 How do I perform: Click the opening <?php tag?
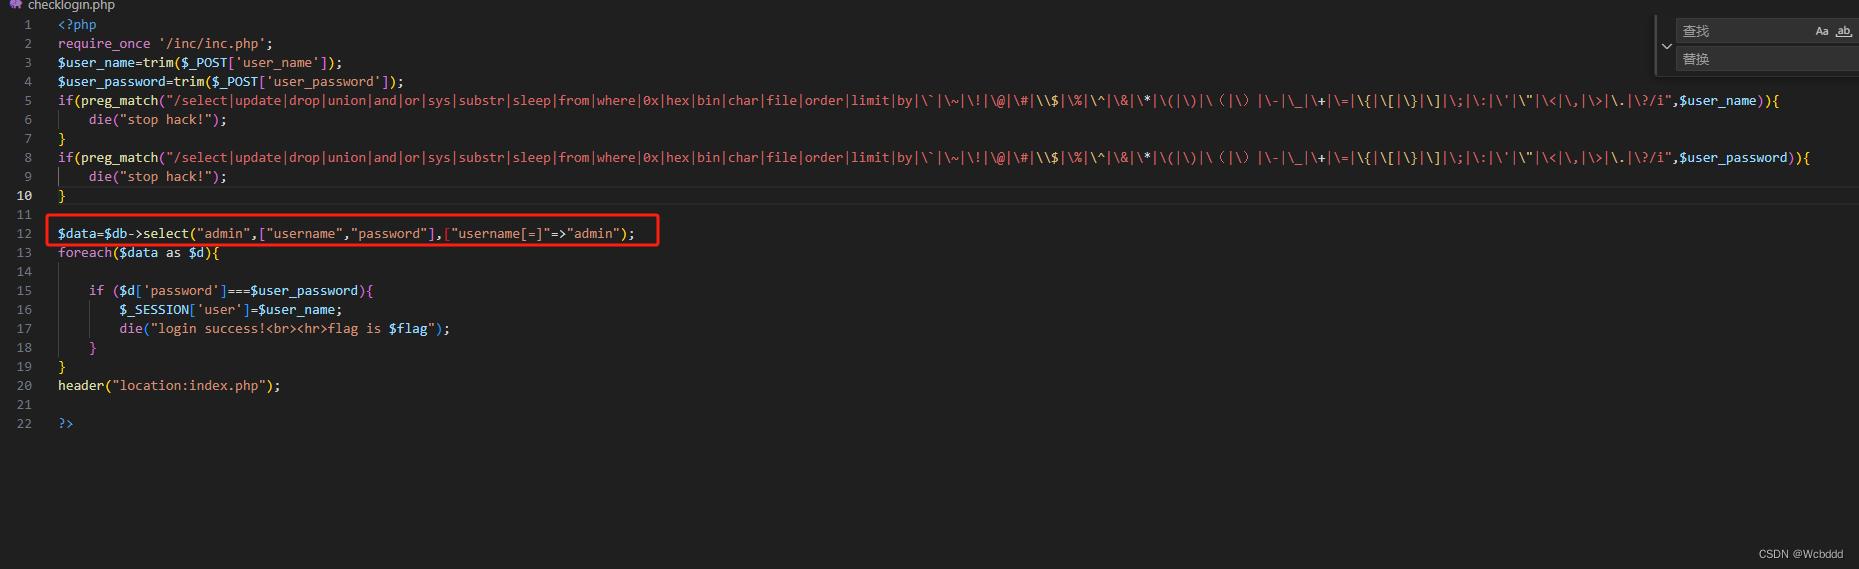click(77, 24)
